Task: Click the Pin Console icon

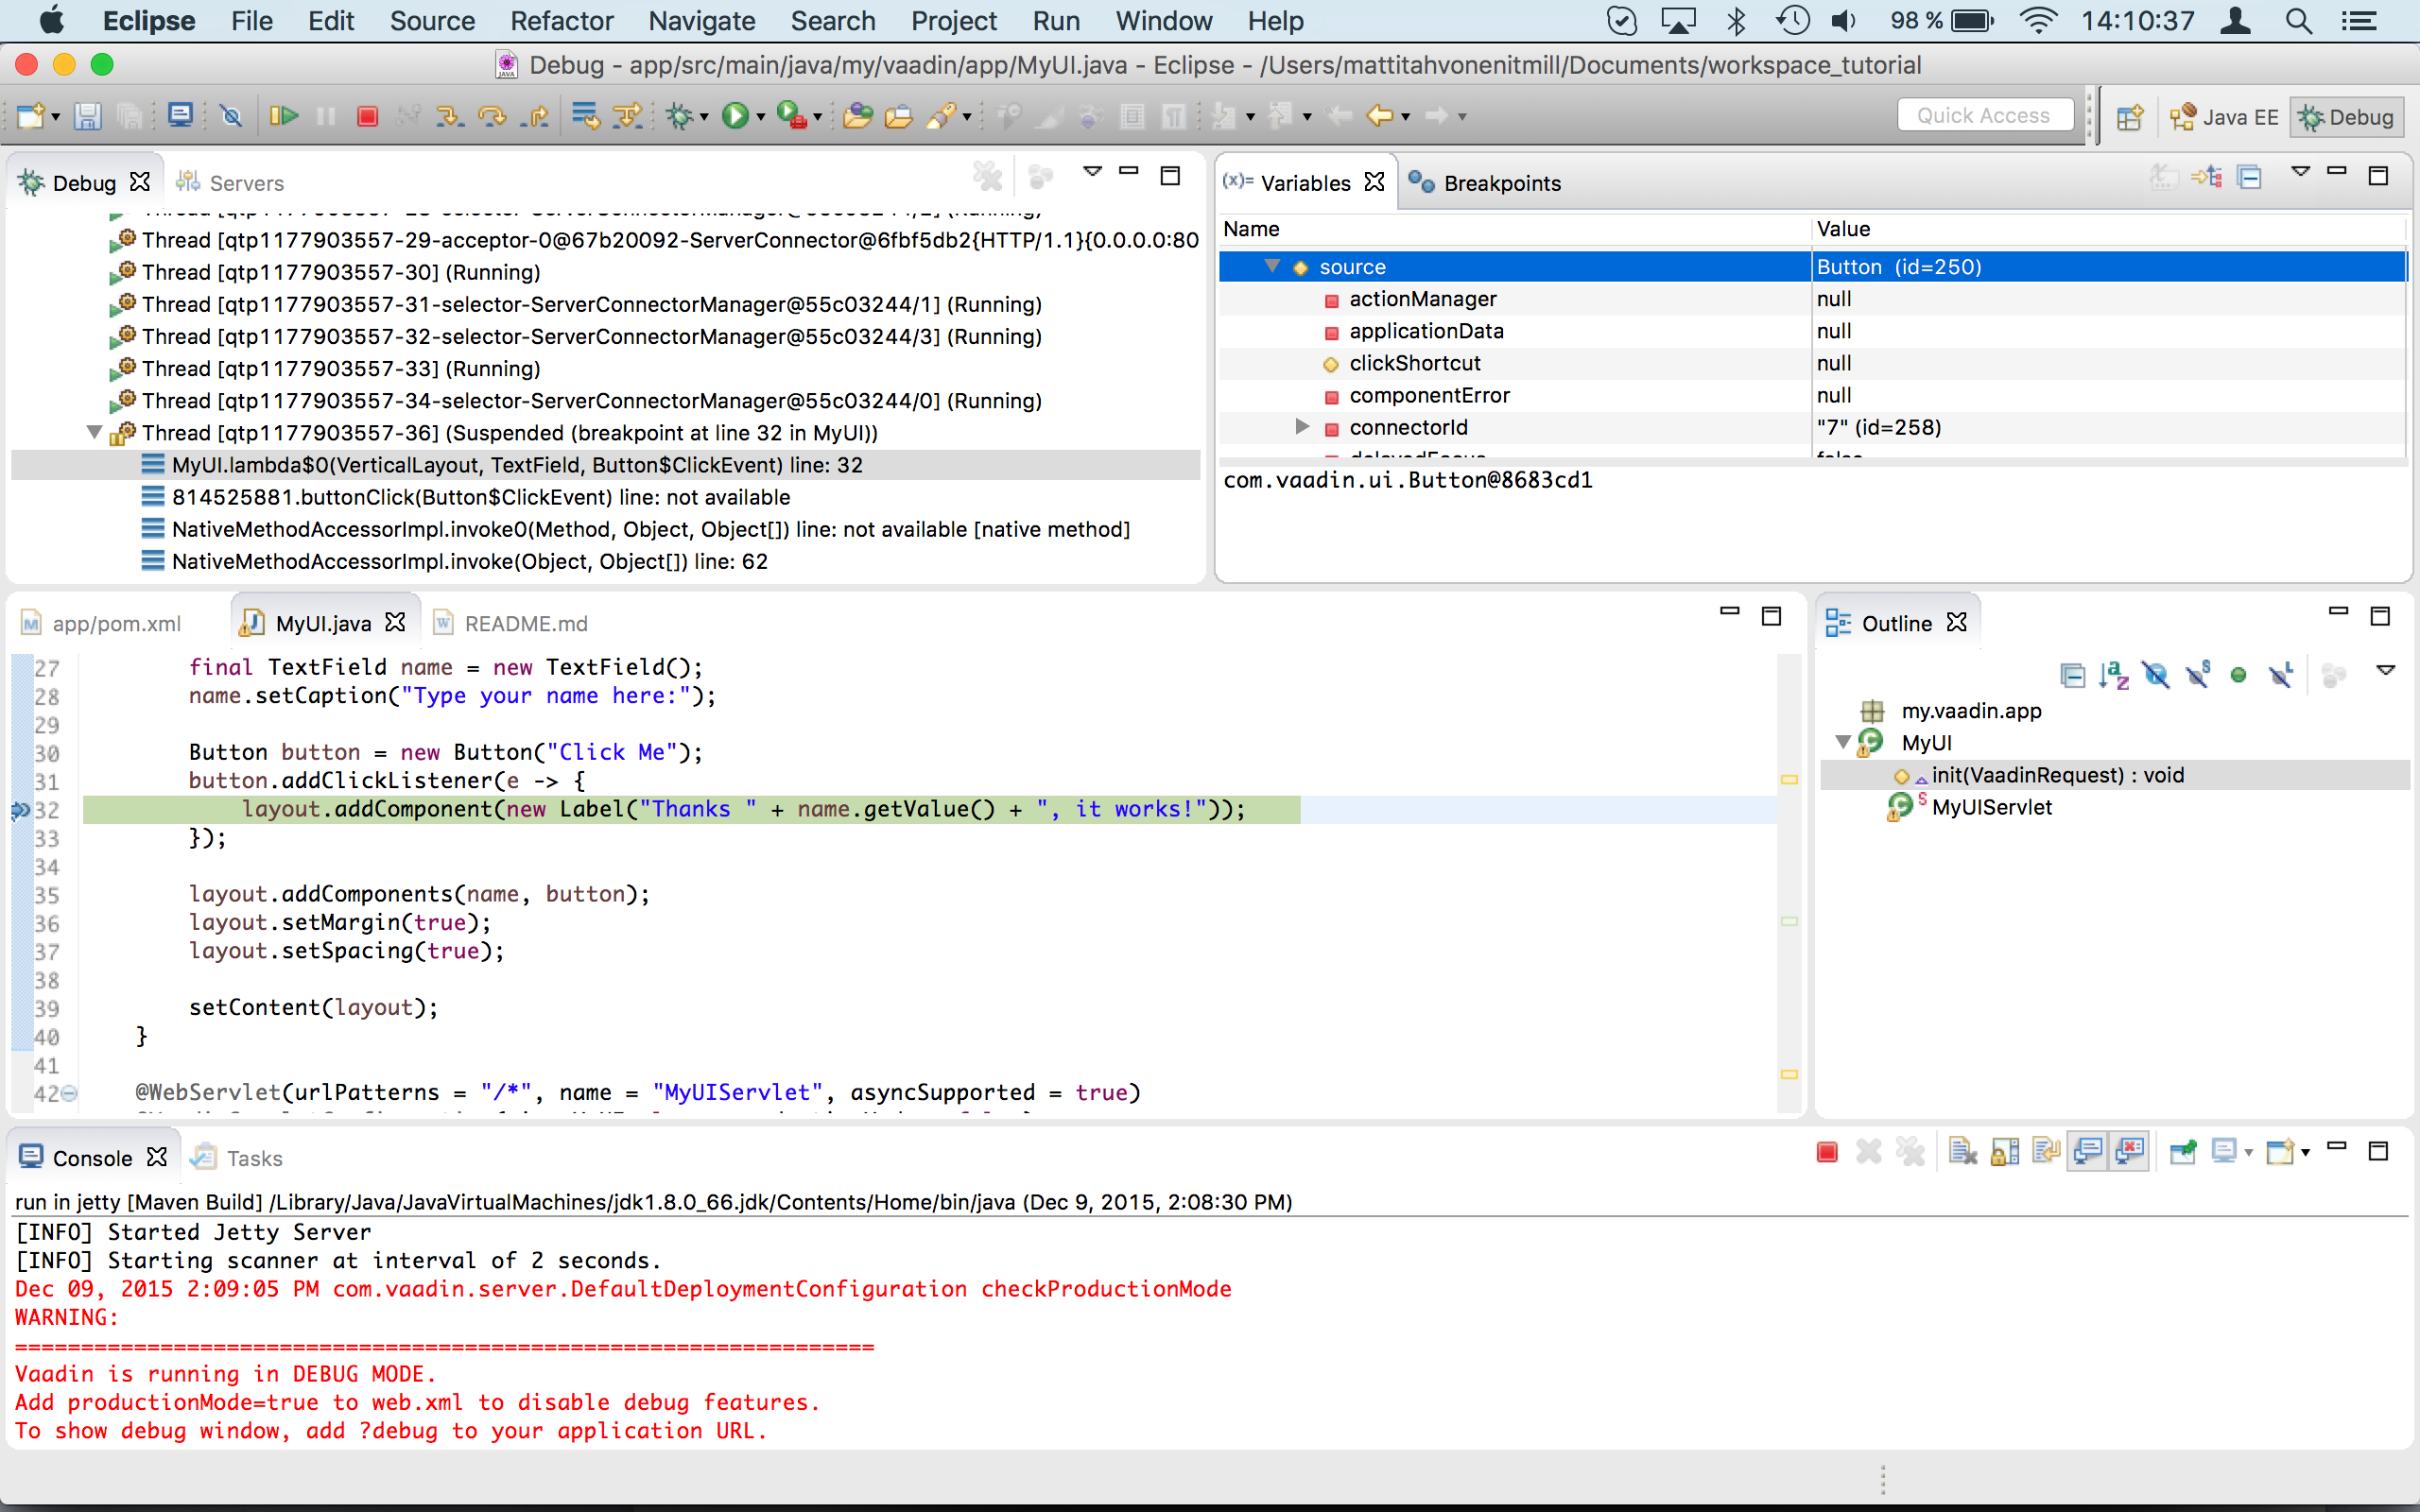Action: click(x=2183, y=1152)
